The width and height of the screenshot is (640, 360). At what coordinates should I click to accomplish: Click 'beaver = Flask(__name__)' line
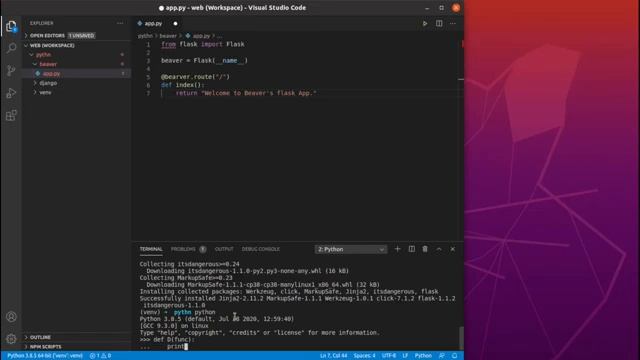tap(204, 61)
